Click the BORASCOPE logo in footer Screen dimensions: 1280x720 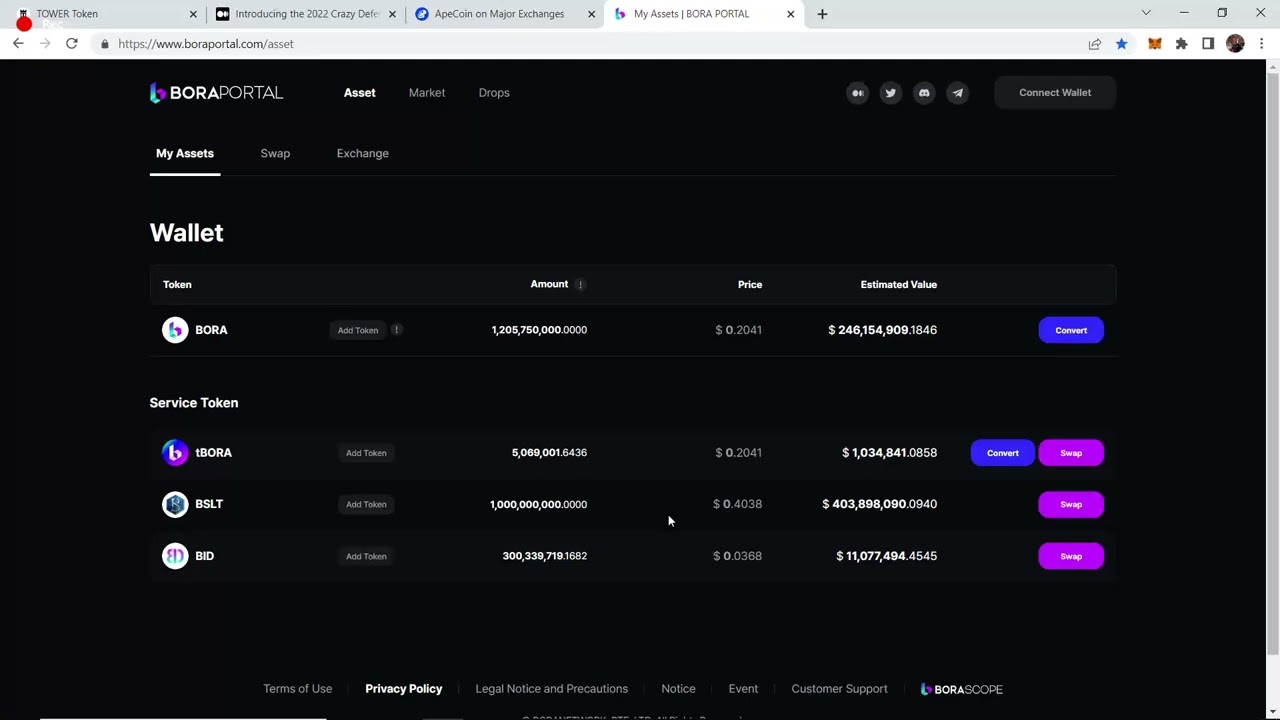tap(961, 689)
